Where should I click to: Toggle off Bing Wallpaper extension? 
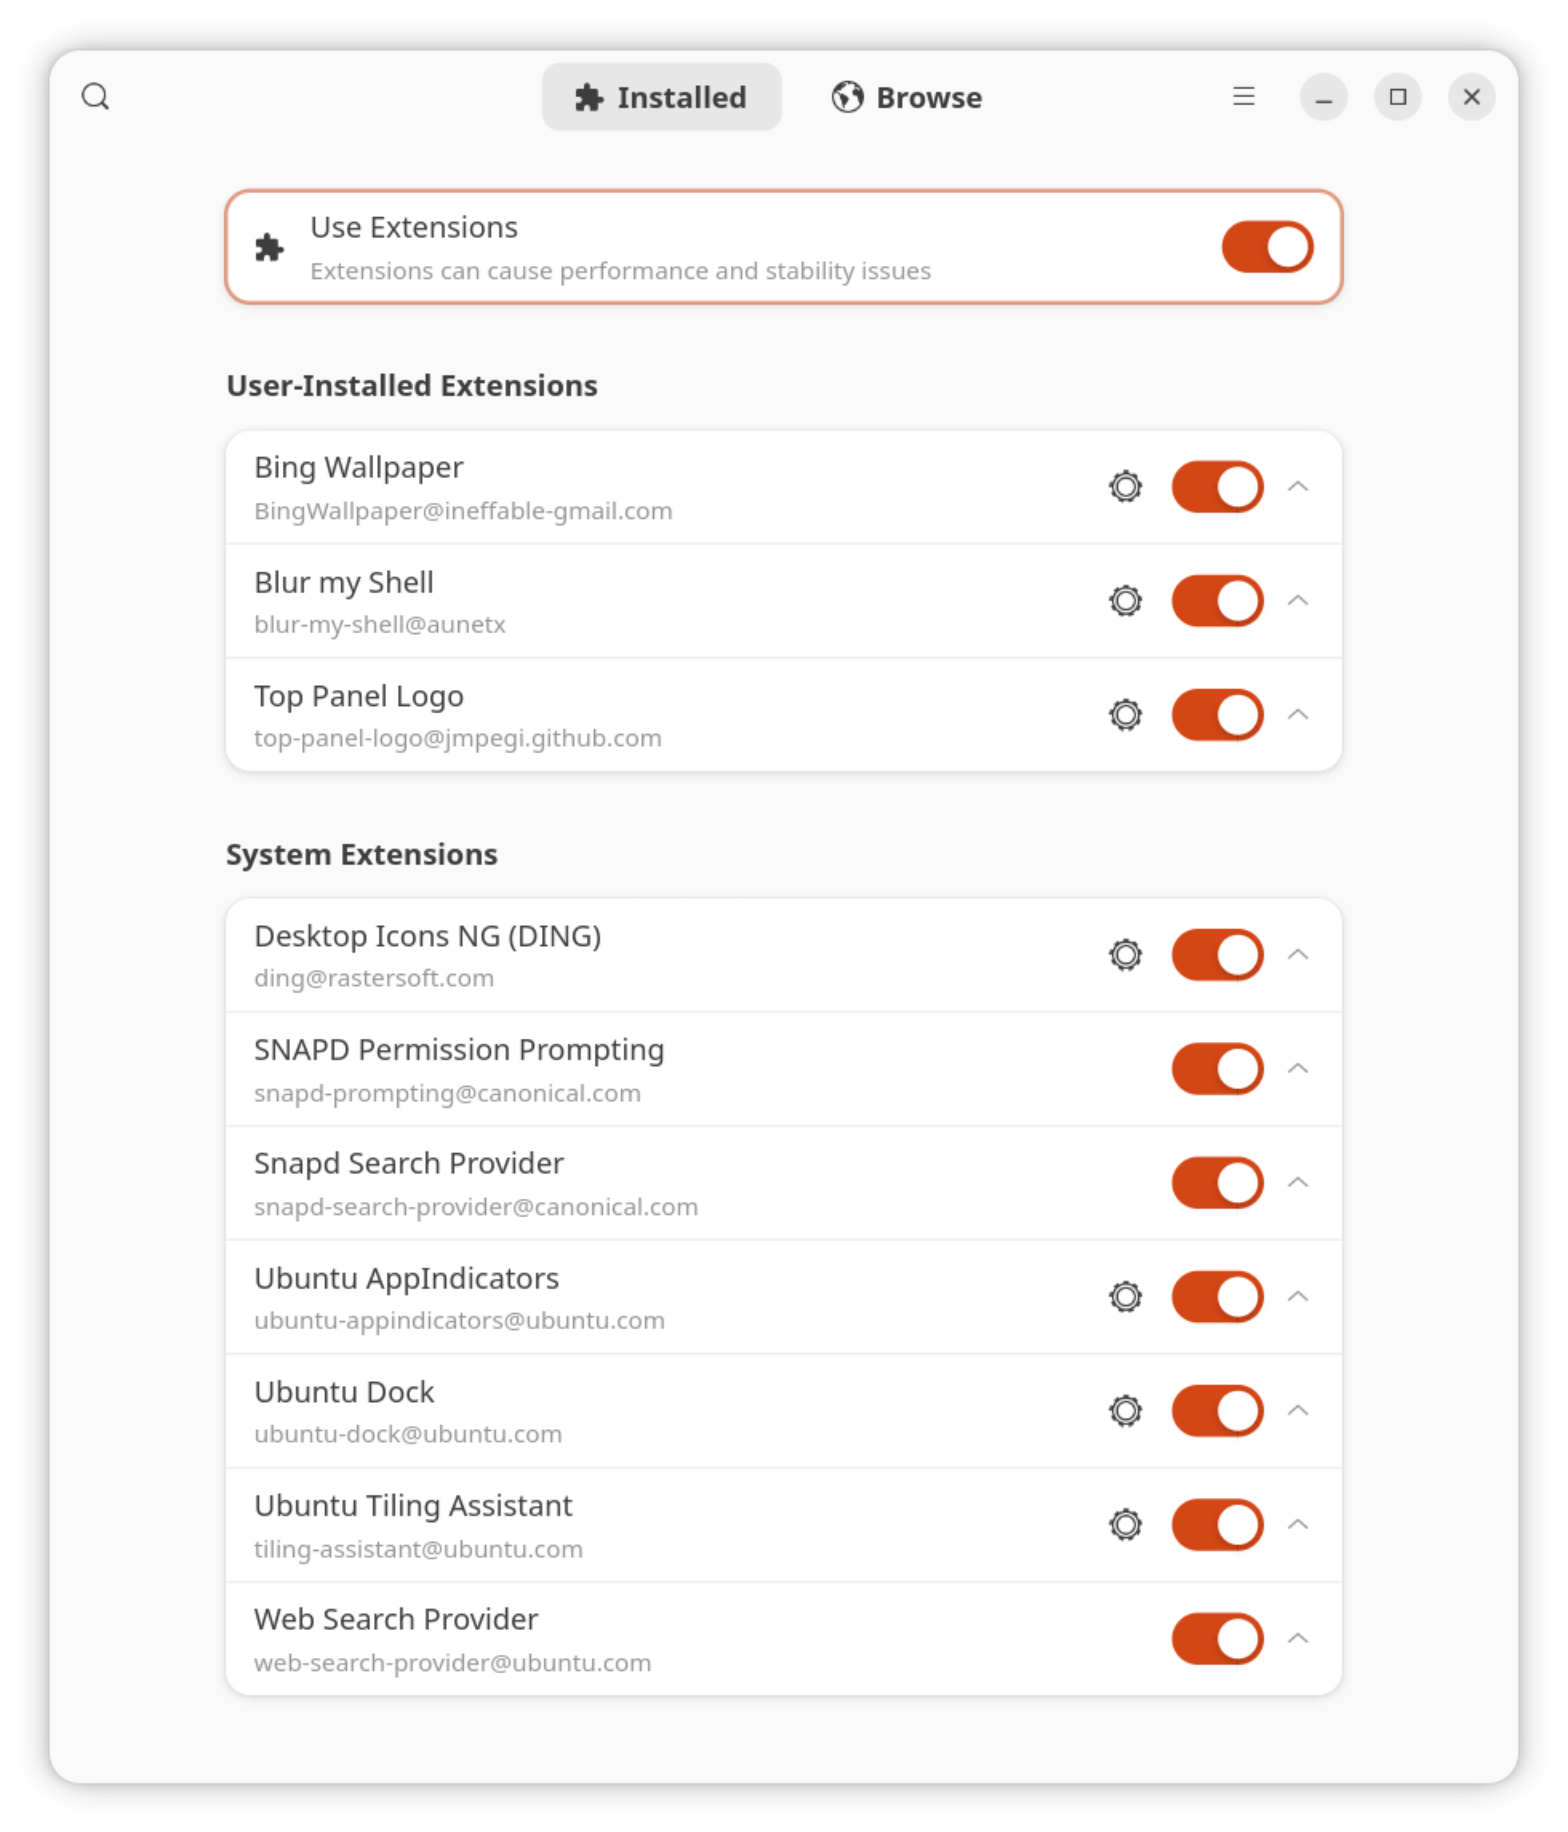1217,487
